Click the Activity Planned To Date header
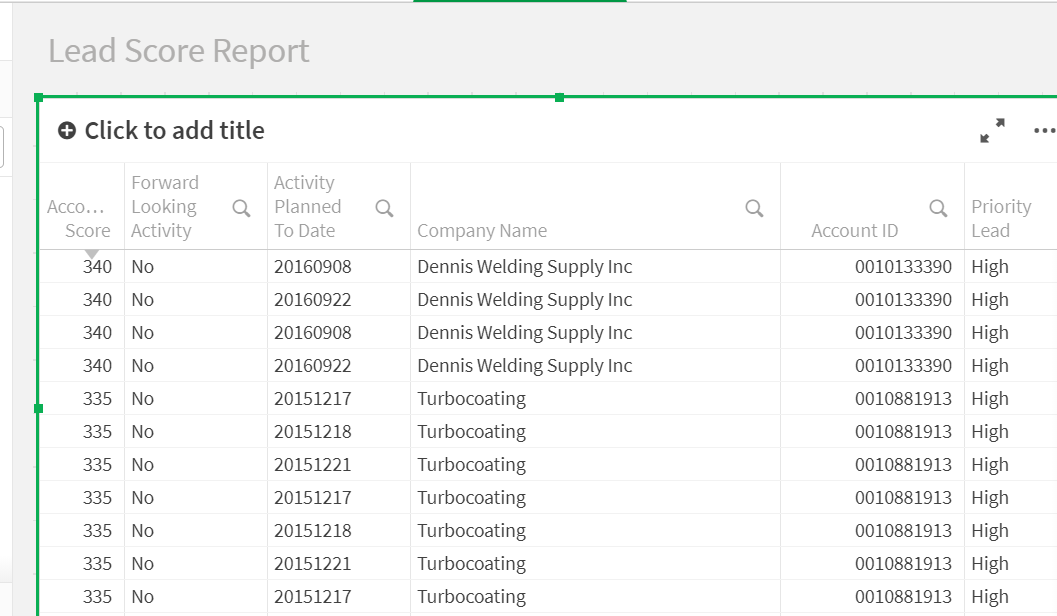The image size is (1057, 616). point(308,207)
